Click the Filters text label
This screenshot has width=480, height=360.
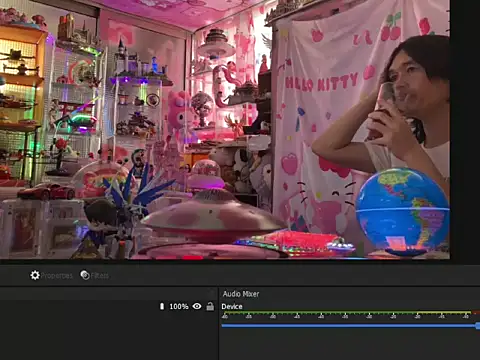tap(100, 276)
